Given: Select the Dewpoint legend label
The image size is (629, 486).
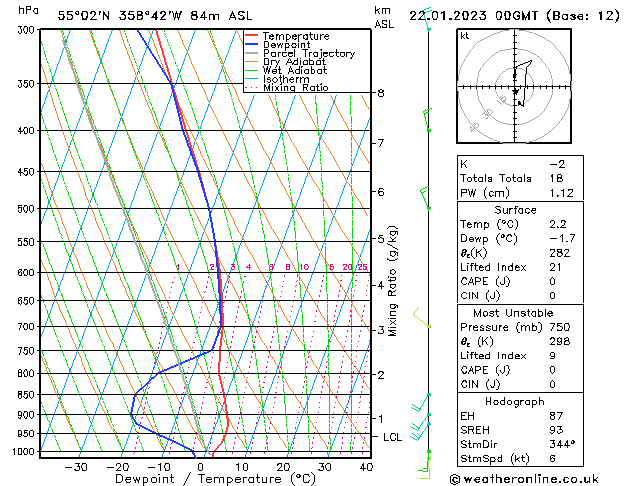Looking at the screenshot, I should [x=286, y=45].
